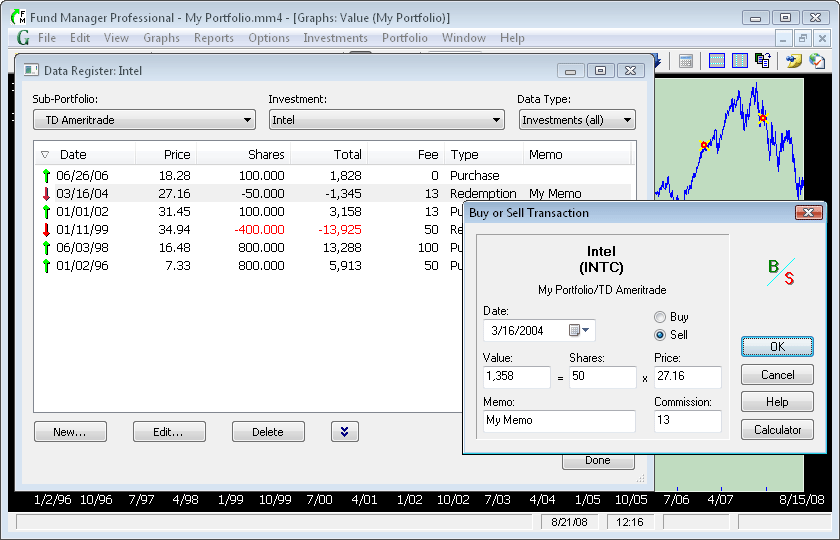Open the Edit menu
The width and height of the screenshot is (840, 540).
click(80, 38)
